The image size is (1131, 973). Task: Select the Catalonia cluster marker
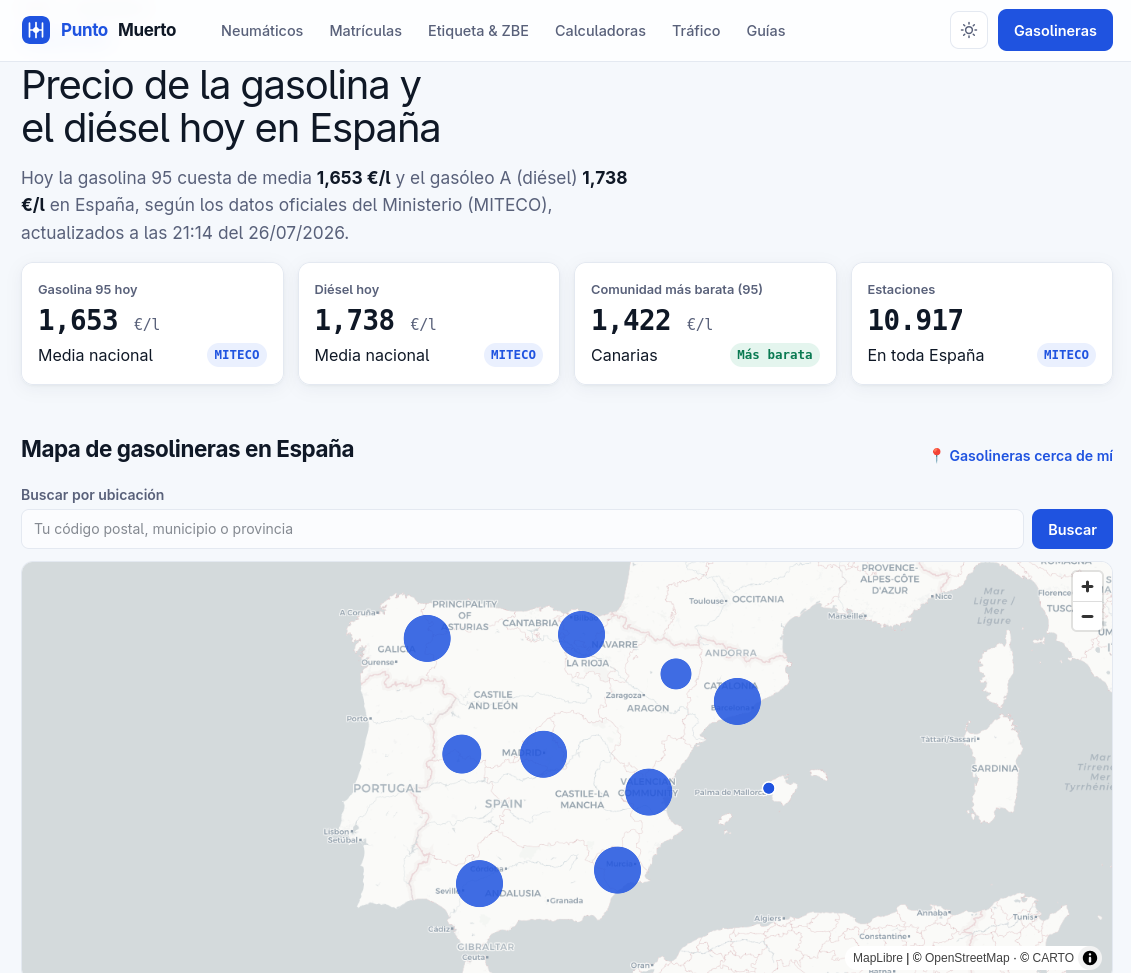tap(737, 701)
